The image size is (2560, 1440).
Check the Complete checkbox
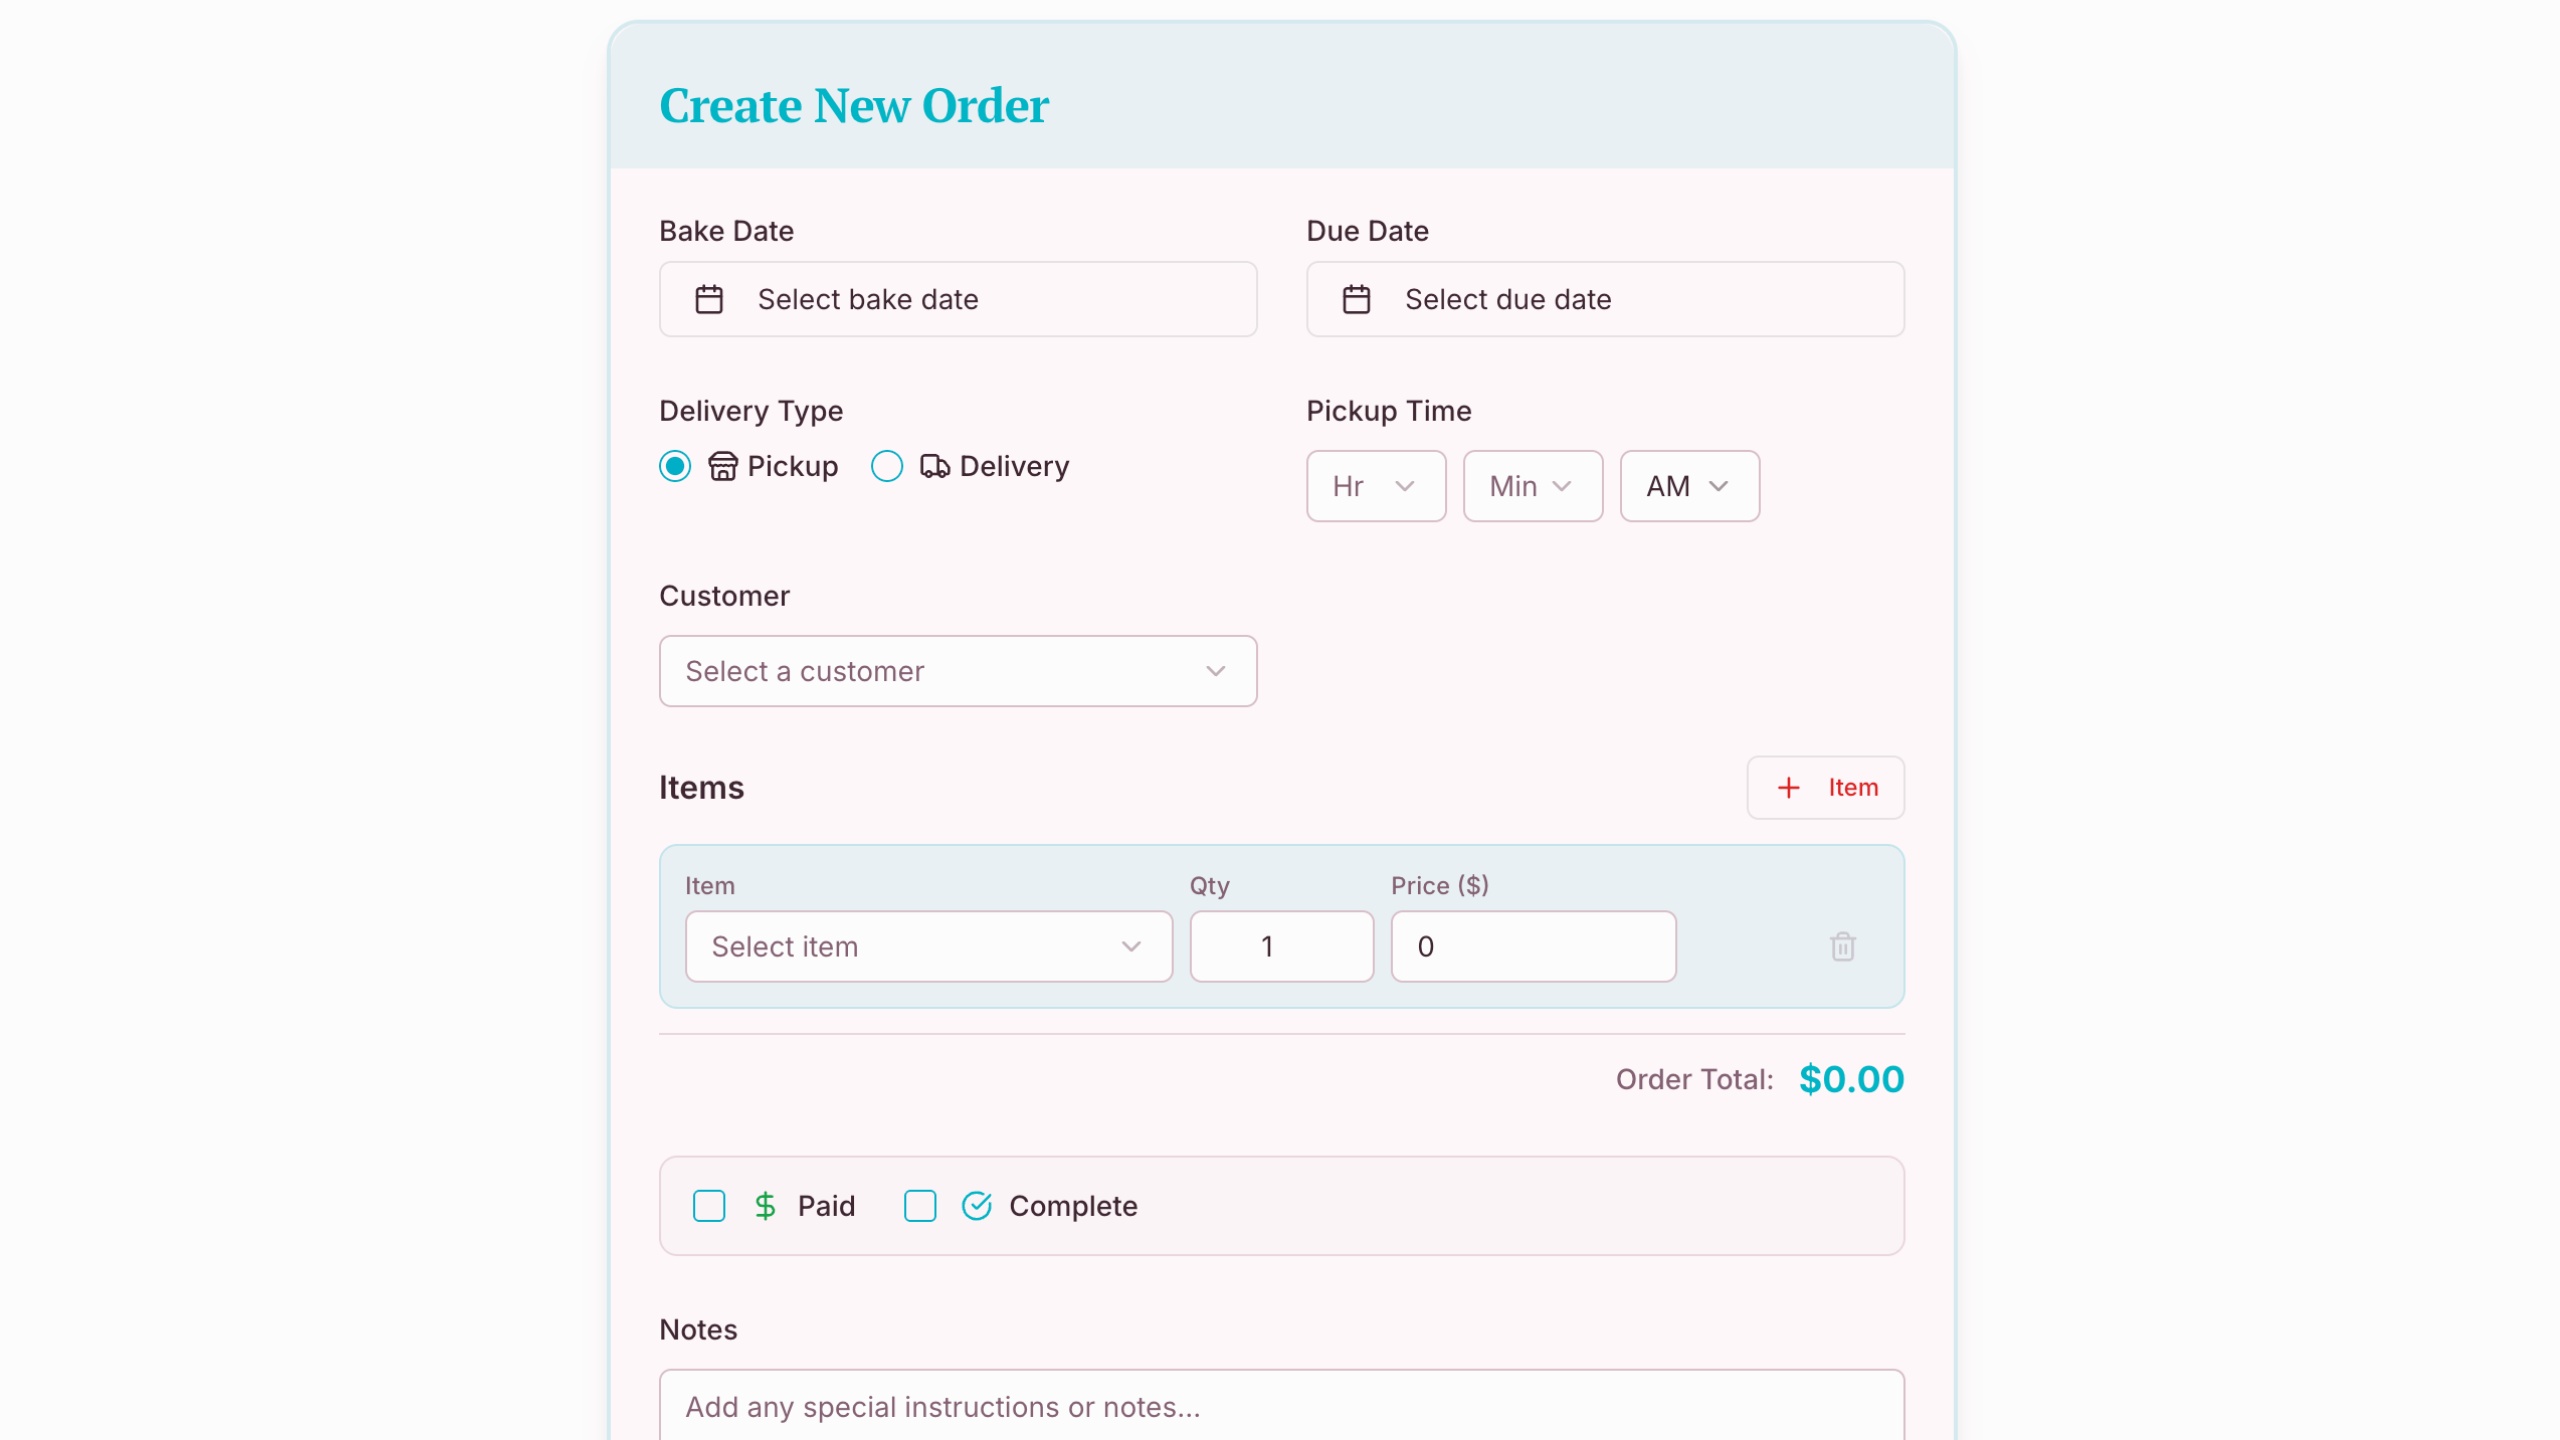click(x=919, y=1205)
